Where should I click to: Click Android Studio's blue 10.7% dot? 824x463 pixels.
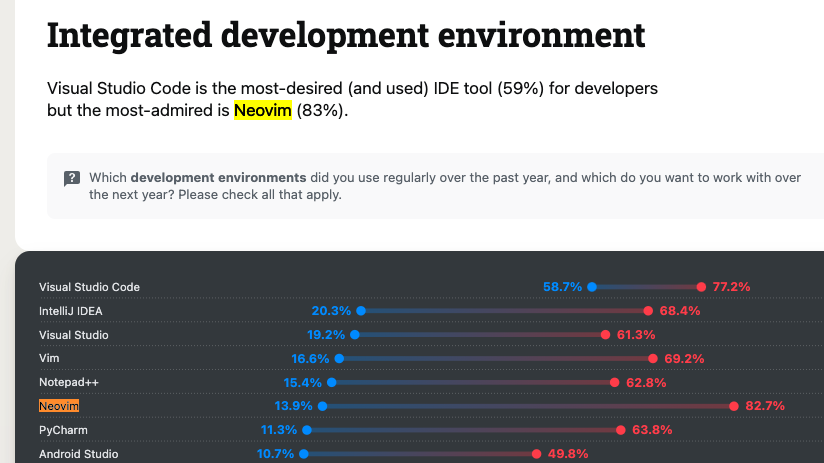pyautogui.click(x=304, y=454)
